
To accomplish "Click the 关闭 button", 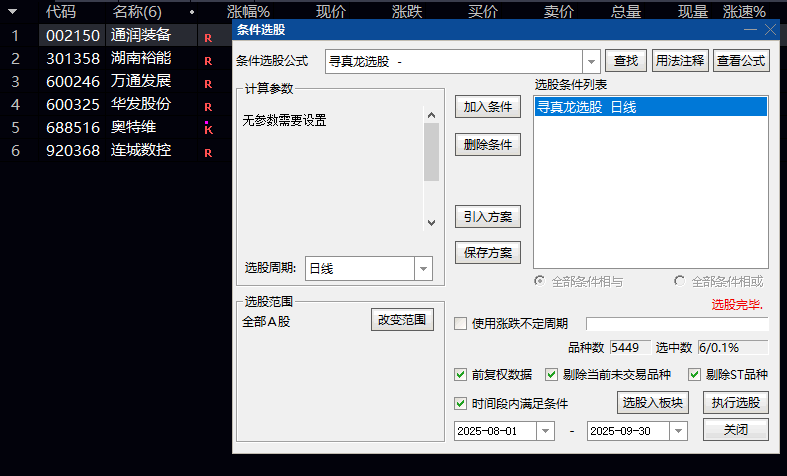I will point(736,430).
